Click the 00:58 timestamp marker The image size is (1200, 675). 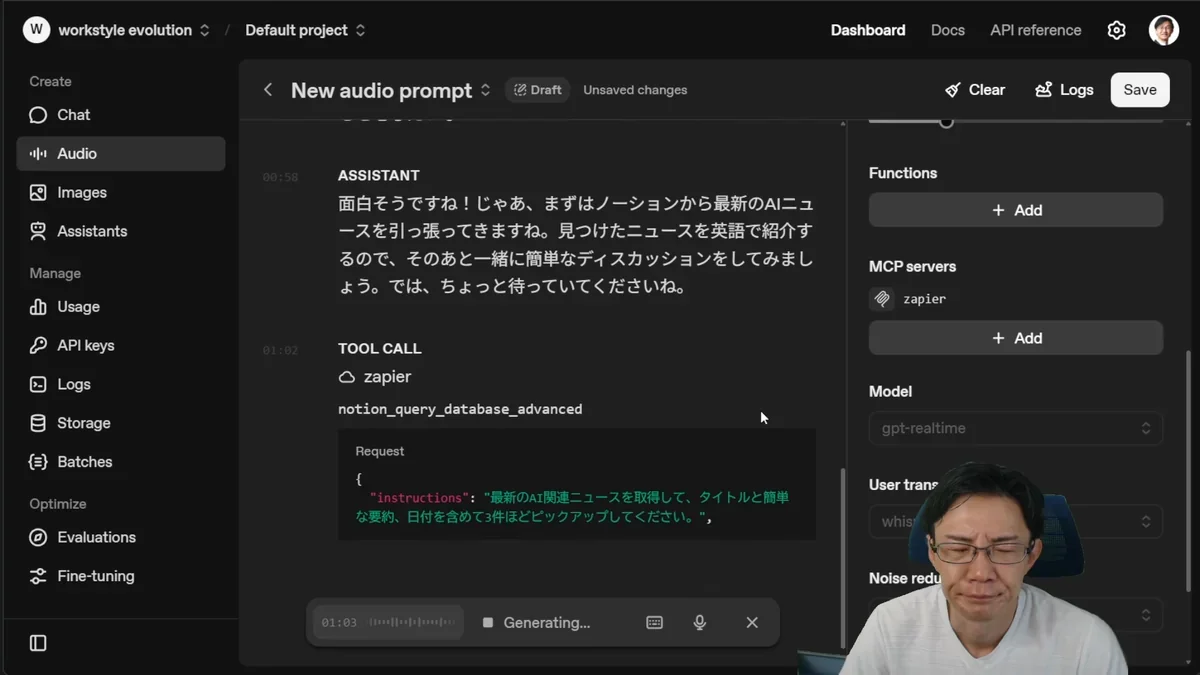point(280,177)
